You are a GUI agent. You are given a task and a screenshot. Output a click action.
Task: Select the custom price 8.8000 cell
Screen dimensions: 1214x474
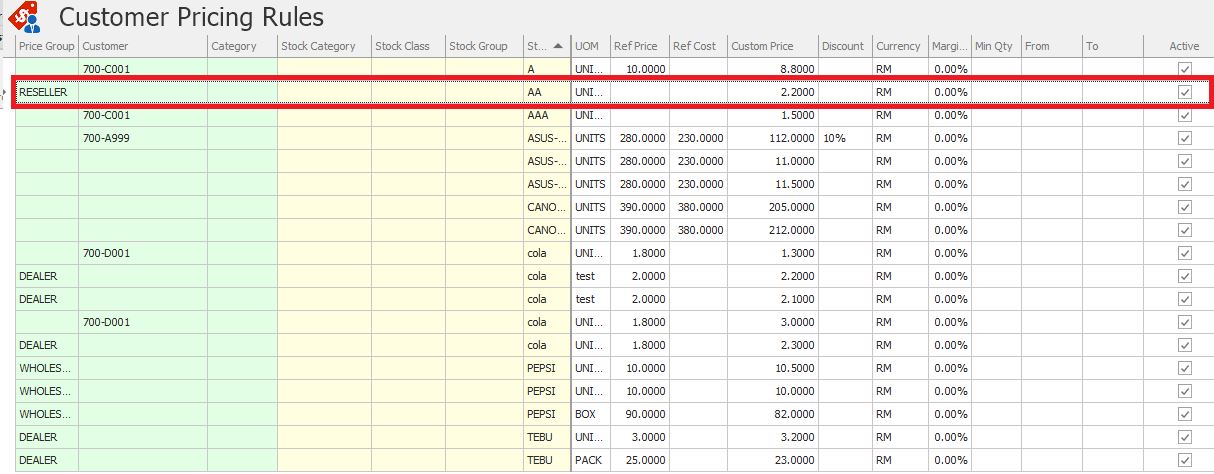click(x=773, y=69)
